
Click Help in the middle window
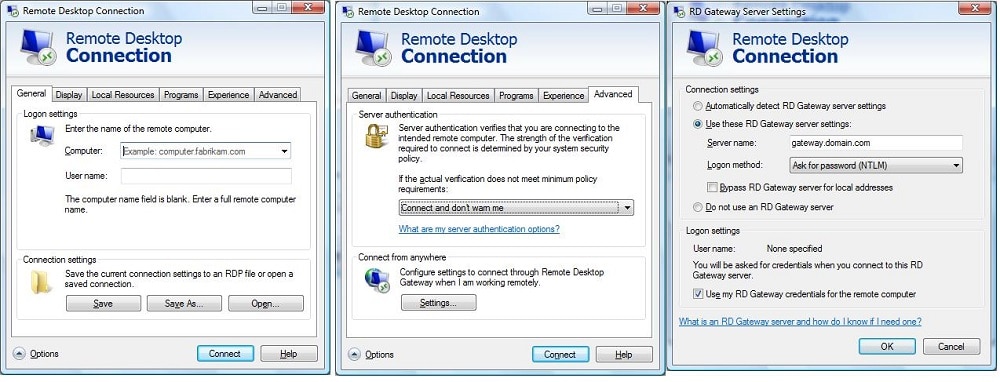(624, 355)
